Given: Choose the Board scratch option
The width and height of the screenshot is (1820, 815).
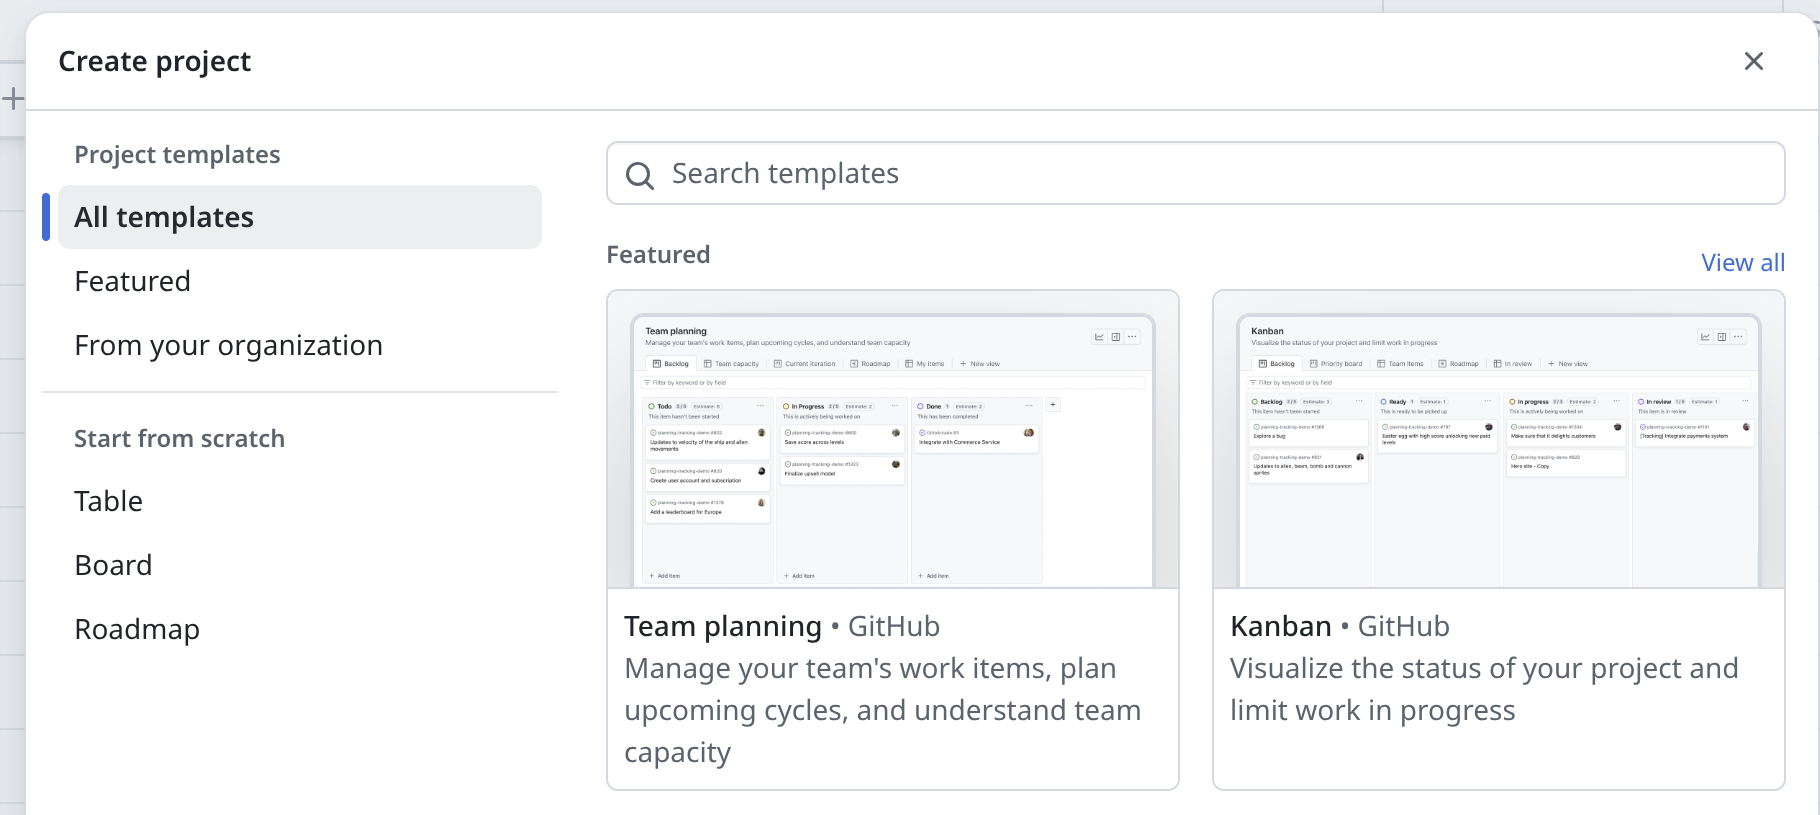Looking at the screenshot, I should (x=113, y=565).
